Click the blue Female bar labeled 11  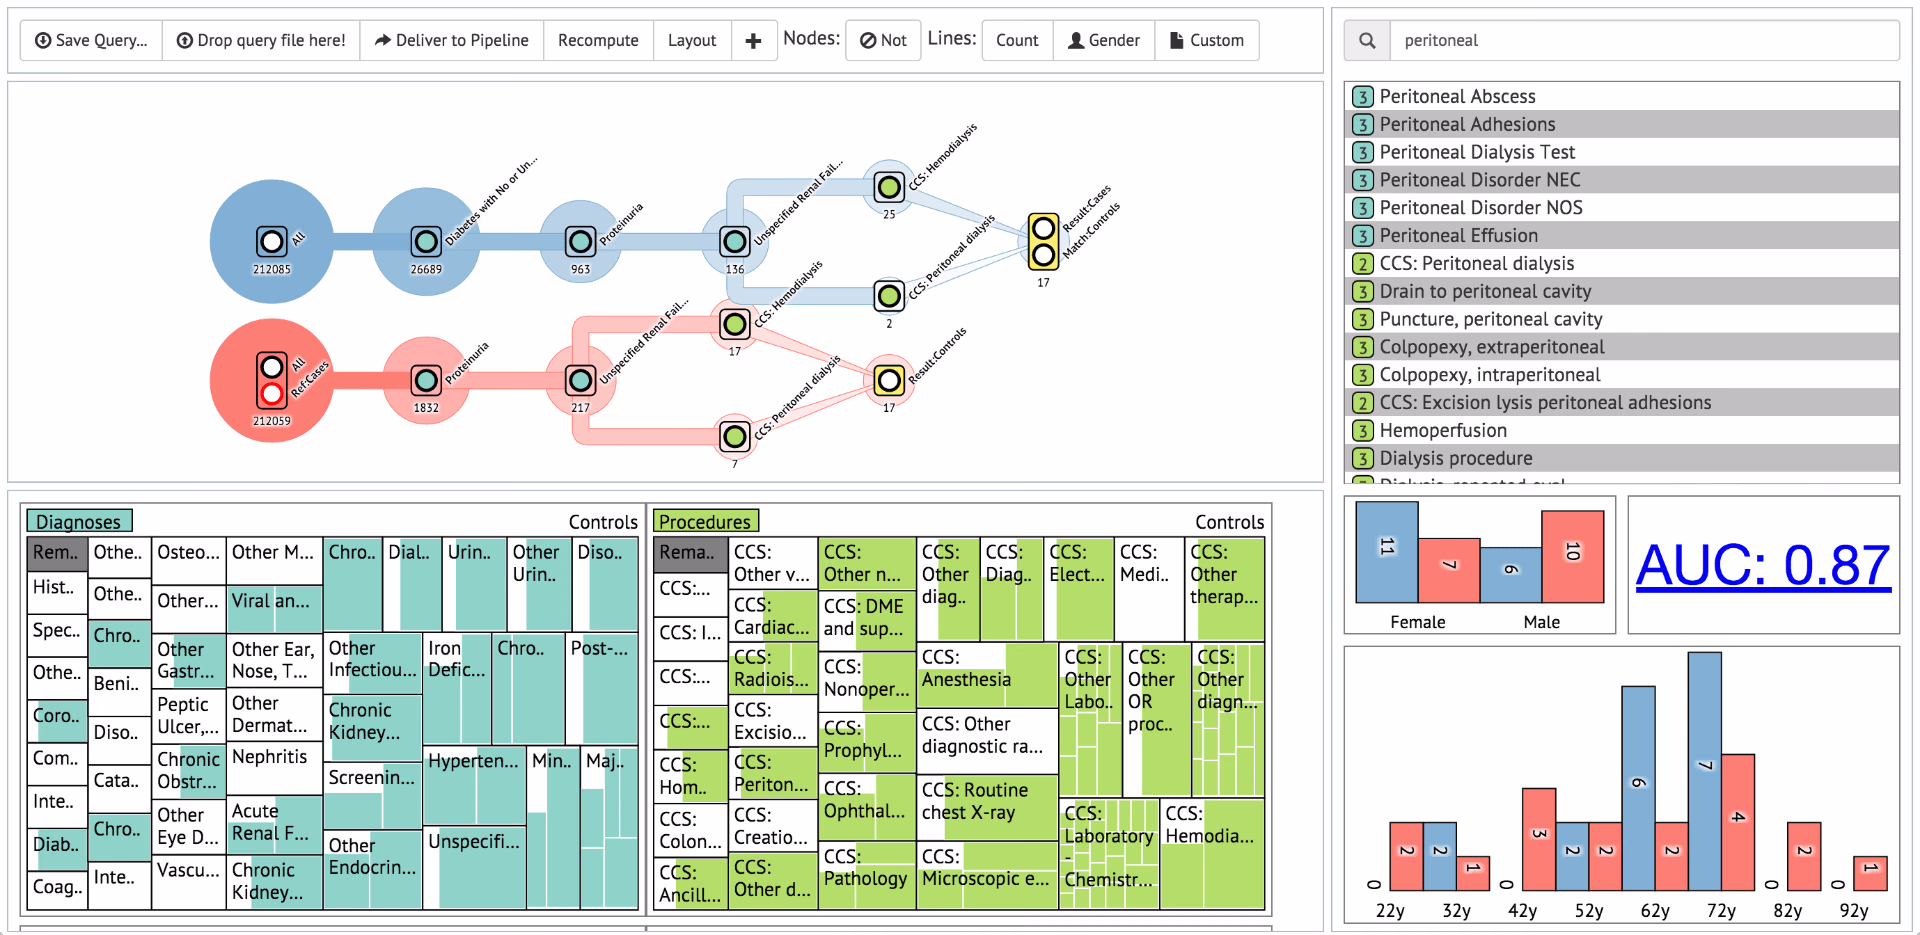point(1387,552)
